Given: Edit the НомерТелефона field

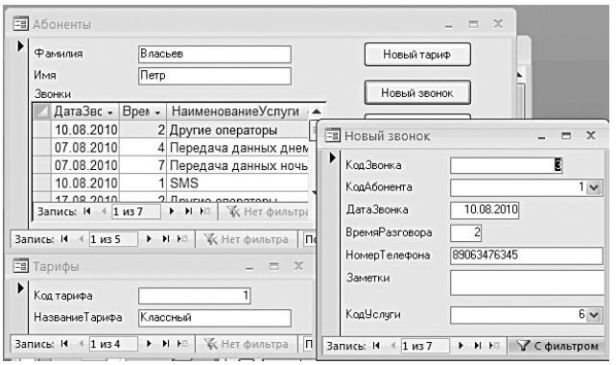Looking at the screenshot, I should coord(526,255).
